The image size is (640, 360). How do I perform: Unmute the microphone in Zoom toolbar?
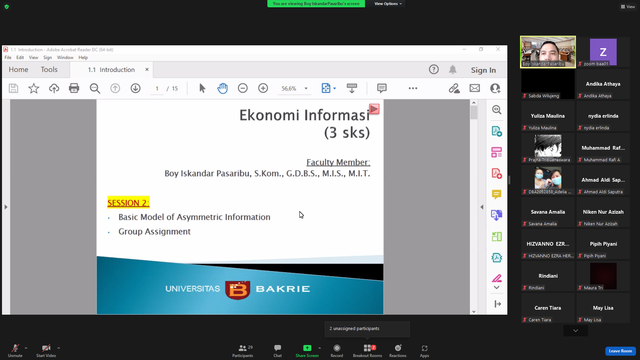(x=15, y=350)
